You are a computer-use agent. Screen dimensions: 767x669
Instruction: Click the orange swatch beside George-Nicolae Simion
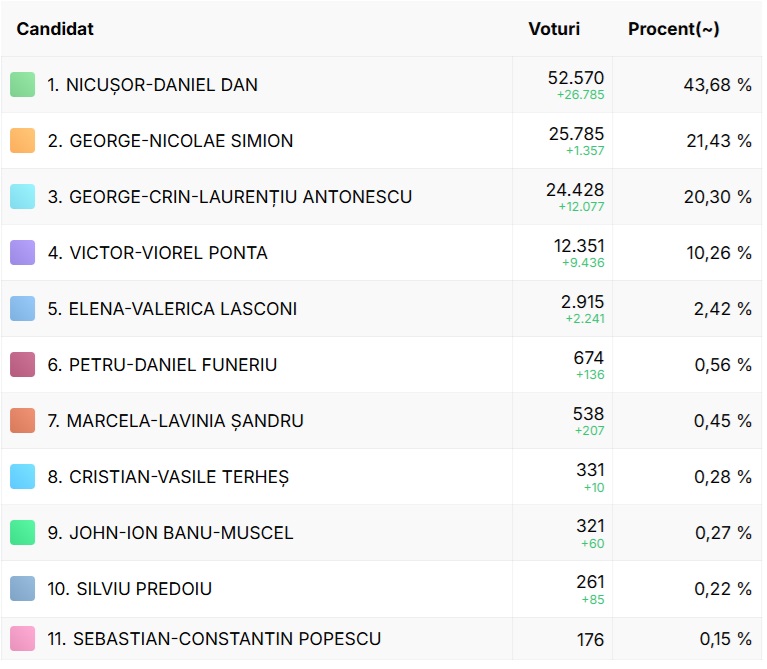[x=23, y=141]
